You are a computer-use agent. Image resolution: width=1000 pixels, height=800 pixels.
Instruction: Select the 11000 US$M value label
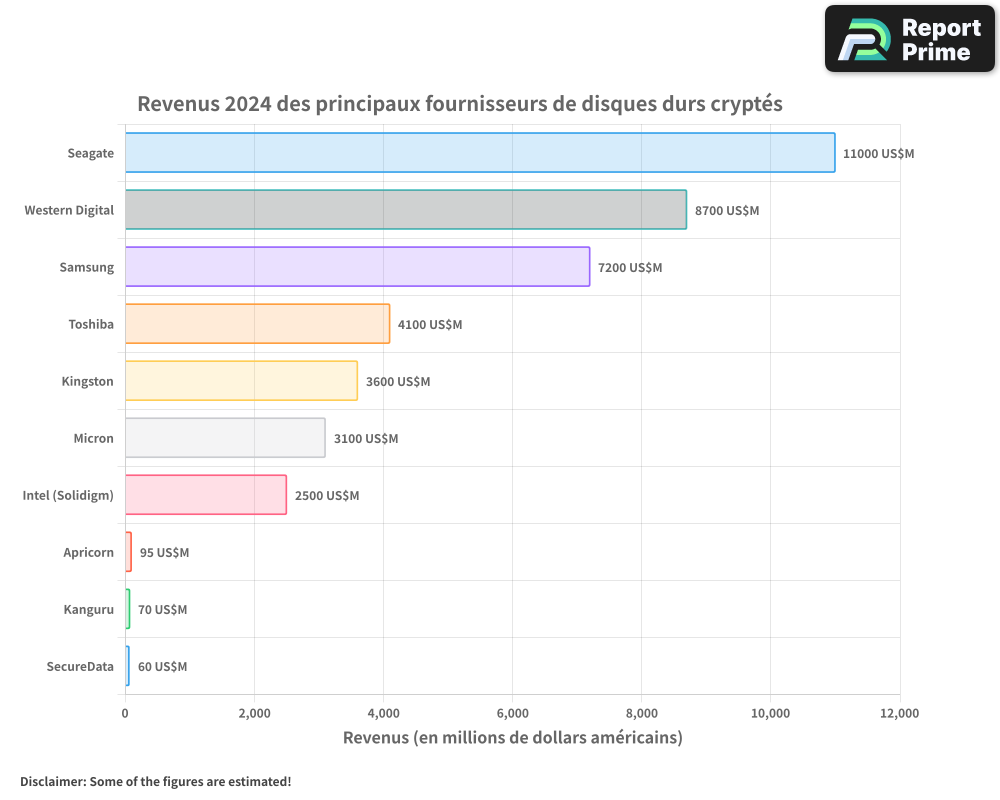point(878,154)
